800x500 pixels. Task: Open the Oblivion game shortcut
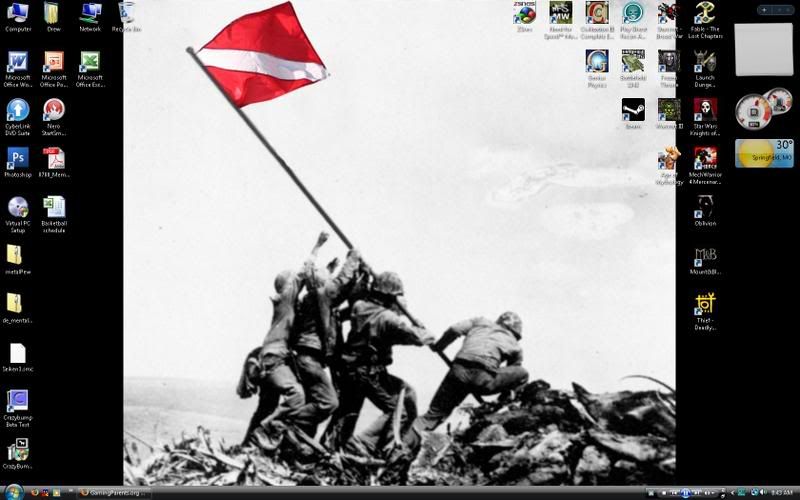(x=705, y=206)
